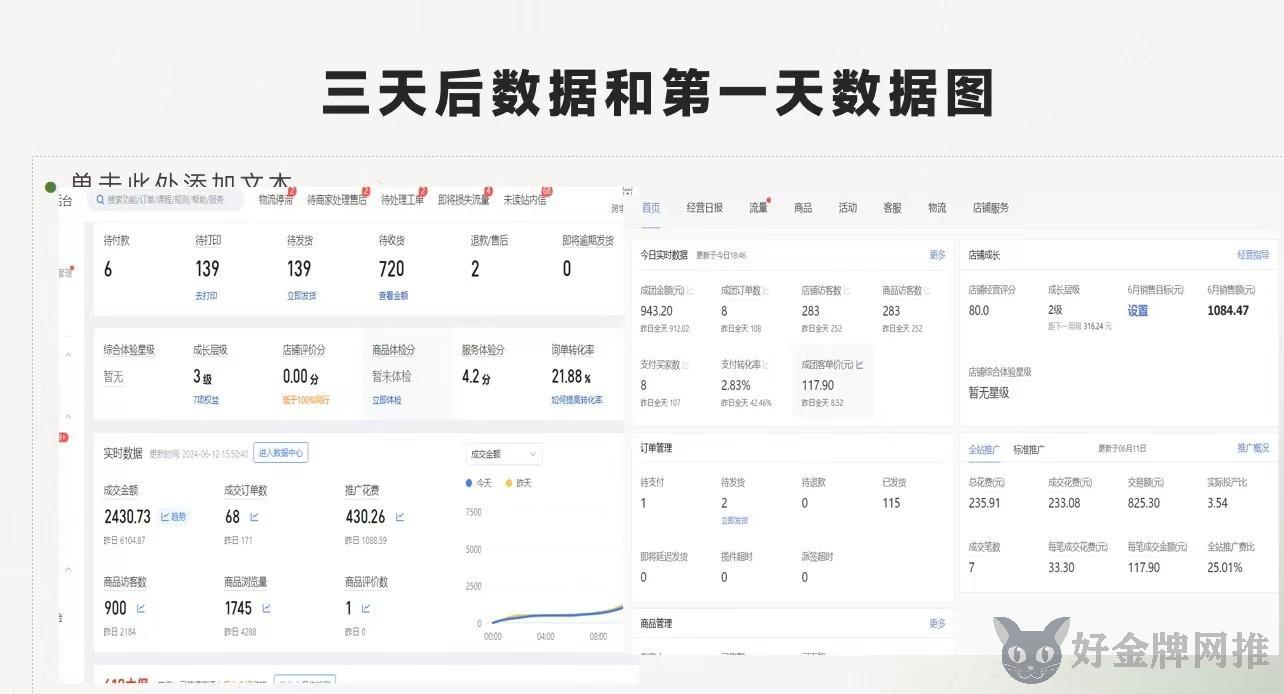The height and width of the screenshot is (694, 1284).
Task: Click the 进入数据中心 button
Action: tap(281, 453)
